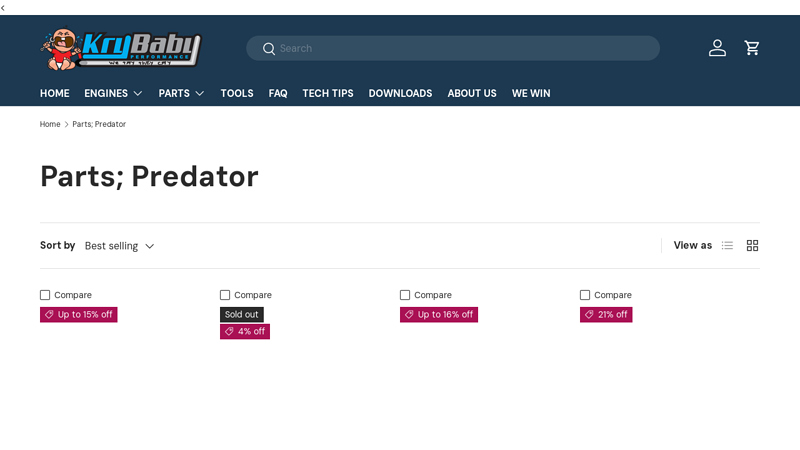Click the 4% off badge
Screen dimensions: 800x450
[245, 332]
